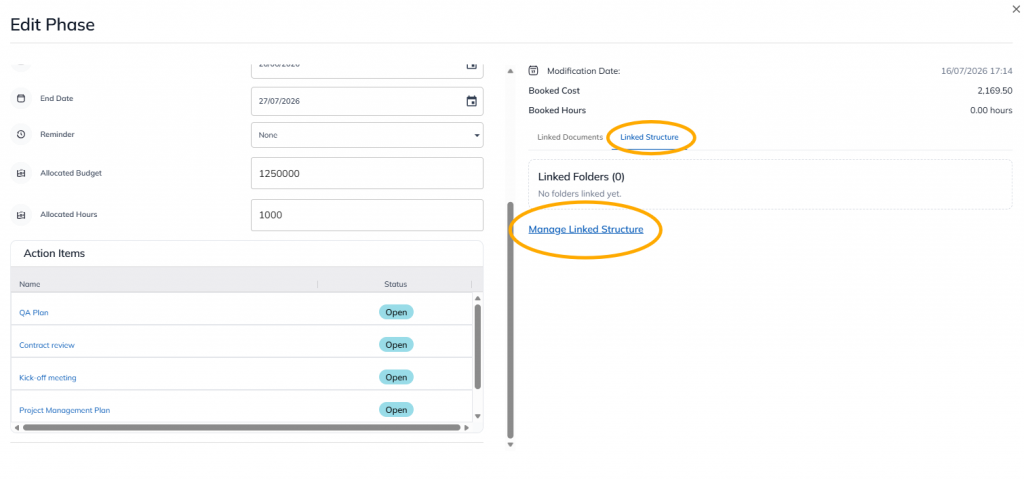
Task: Click the Booked Cost value 2,169.50
Action: click(995, 91)
